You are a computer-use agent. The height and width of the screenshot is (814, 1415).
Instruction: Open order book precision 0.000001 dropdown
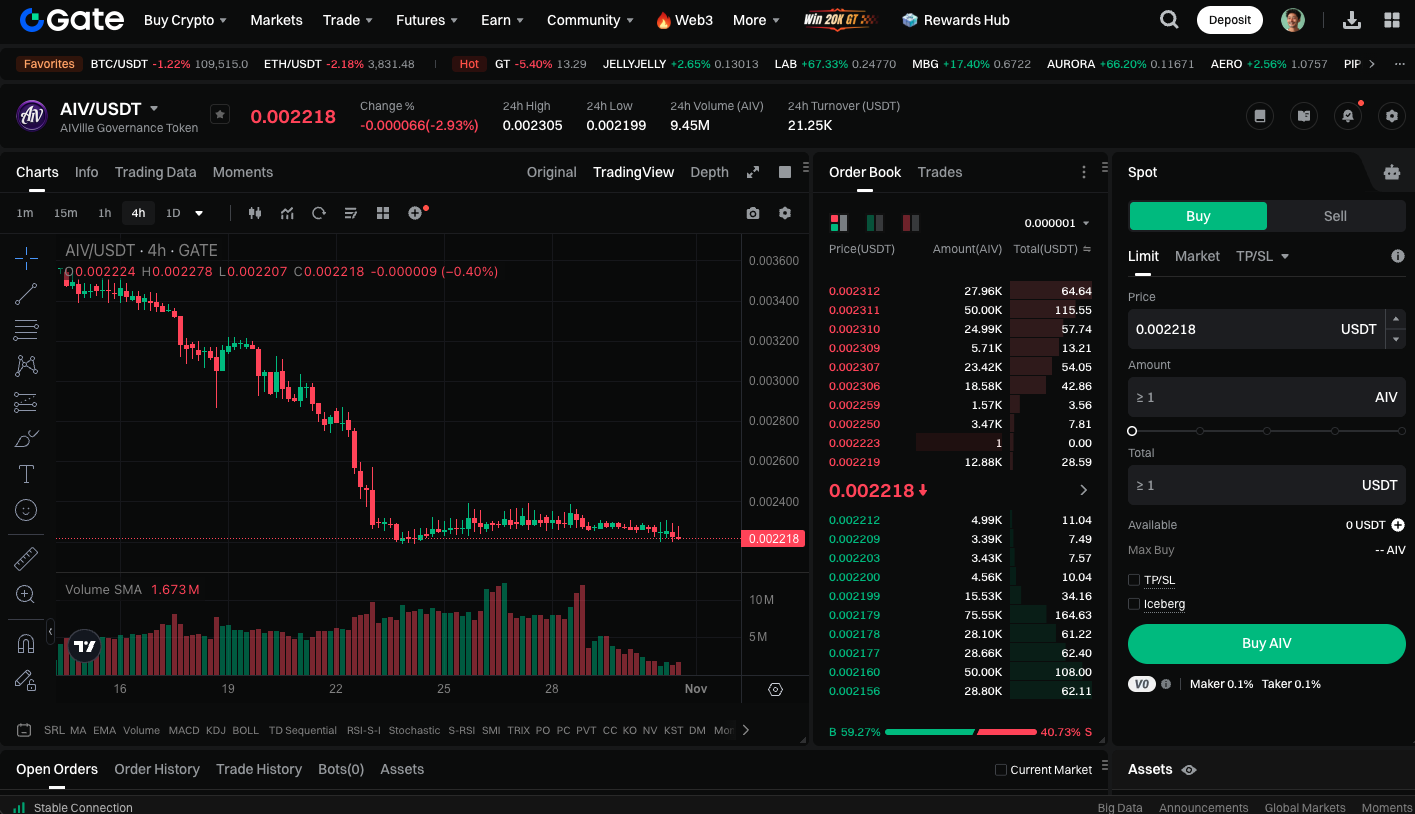1057,223
